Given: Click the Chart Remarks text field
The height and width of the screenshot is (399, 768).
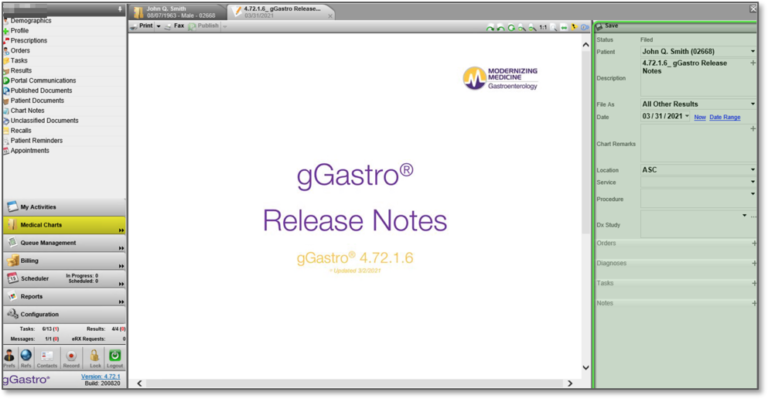Looking at the screenshot, I should tap(698, 143).
